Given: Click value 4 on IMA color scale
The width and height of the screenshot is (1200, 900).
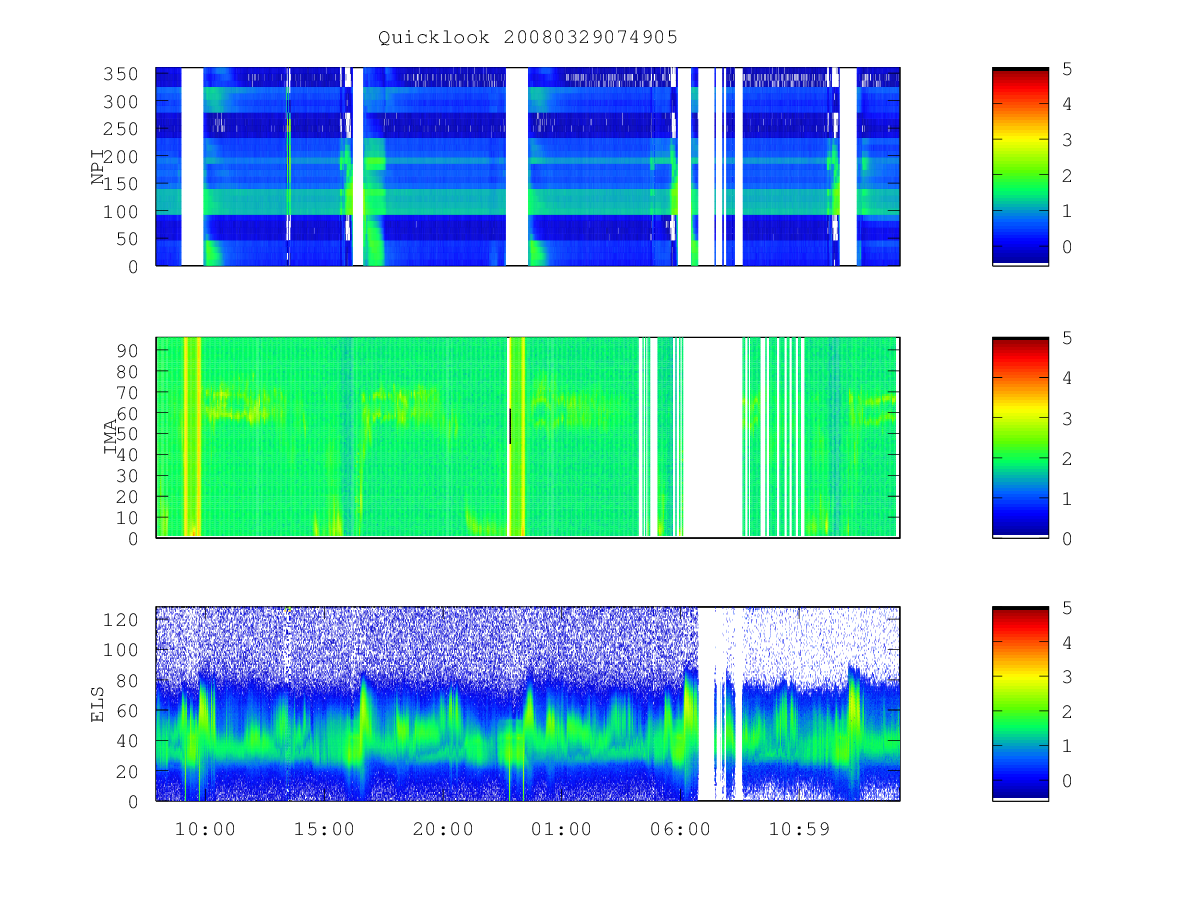Looking at the screenshot, I should pyautogui.click(x=1068, y=378).
